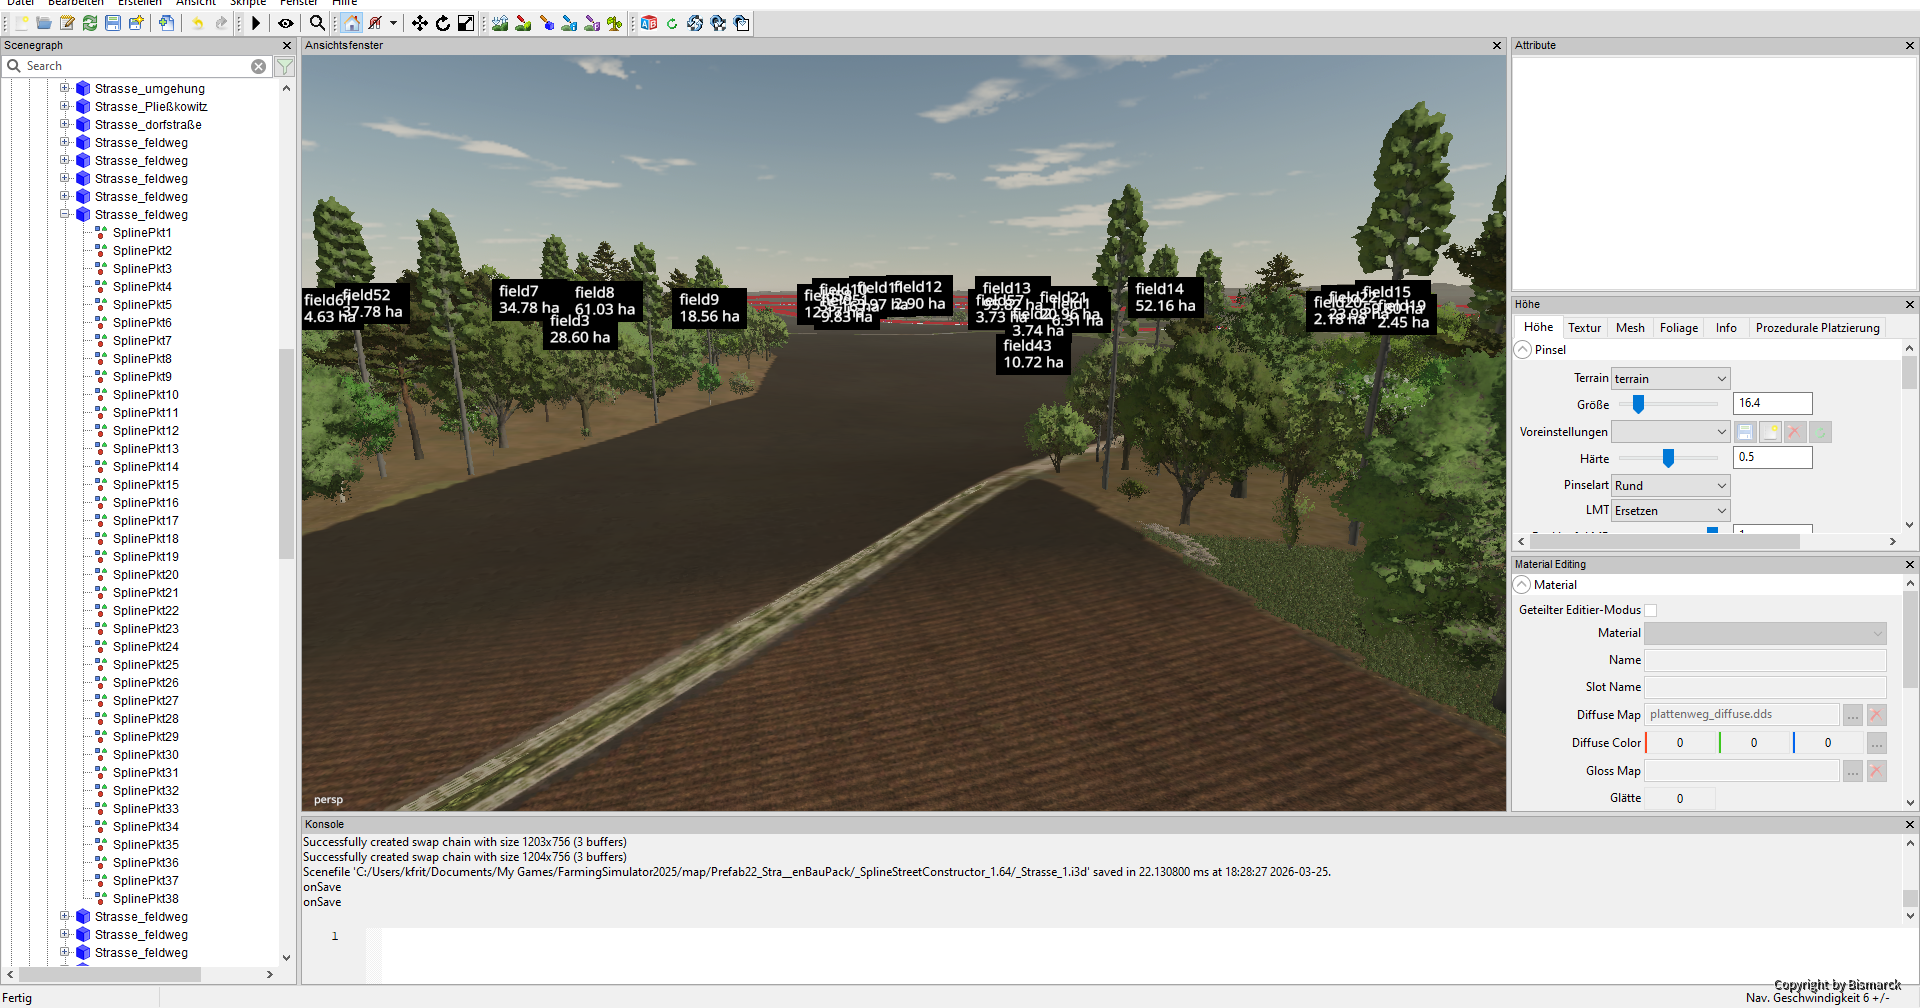Save brush preset with floppy icon

click(x=1745, y=432)
